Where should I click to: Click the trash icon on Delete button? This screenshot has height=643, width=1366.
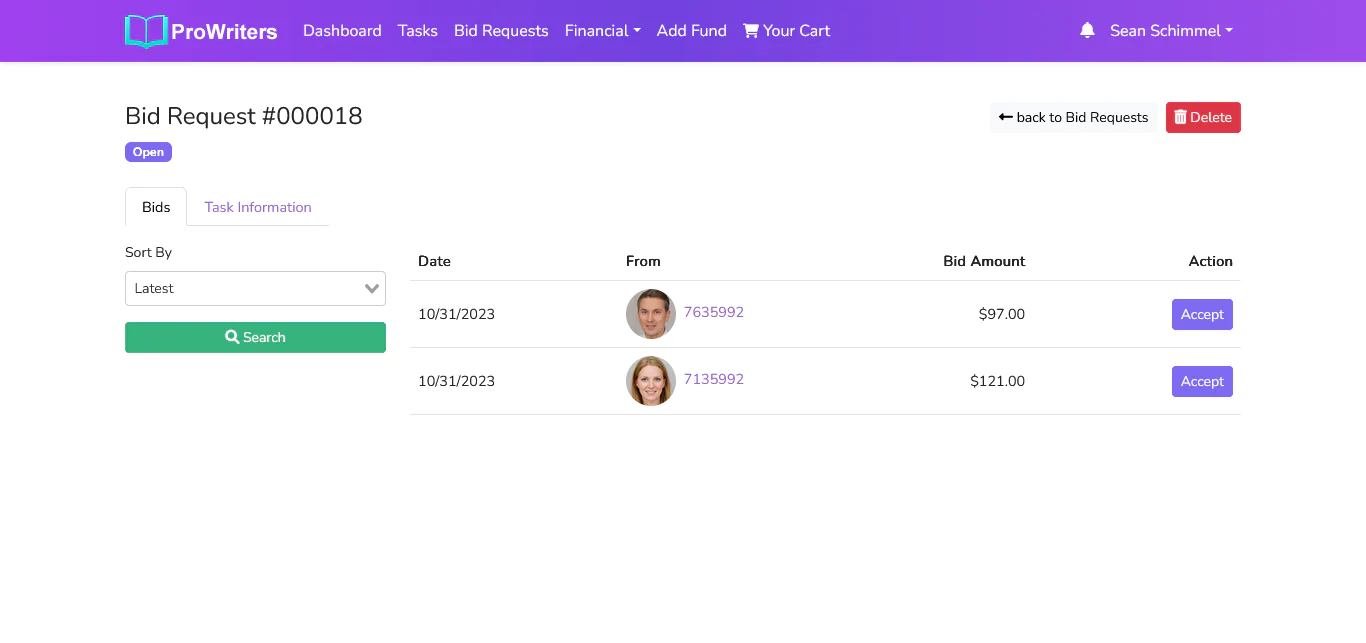[x=1180, y=117]
